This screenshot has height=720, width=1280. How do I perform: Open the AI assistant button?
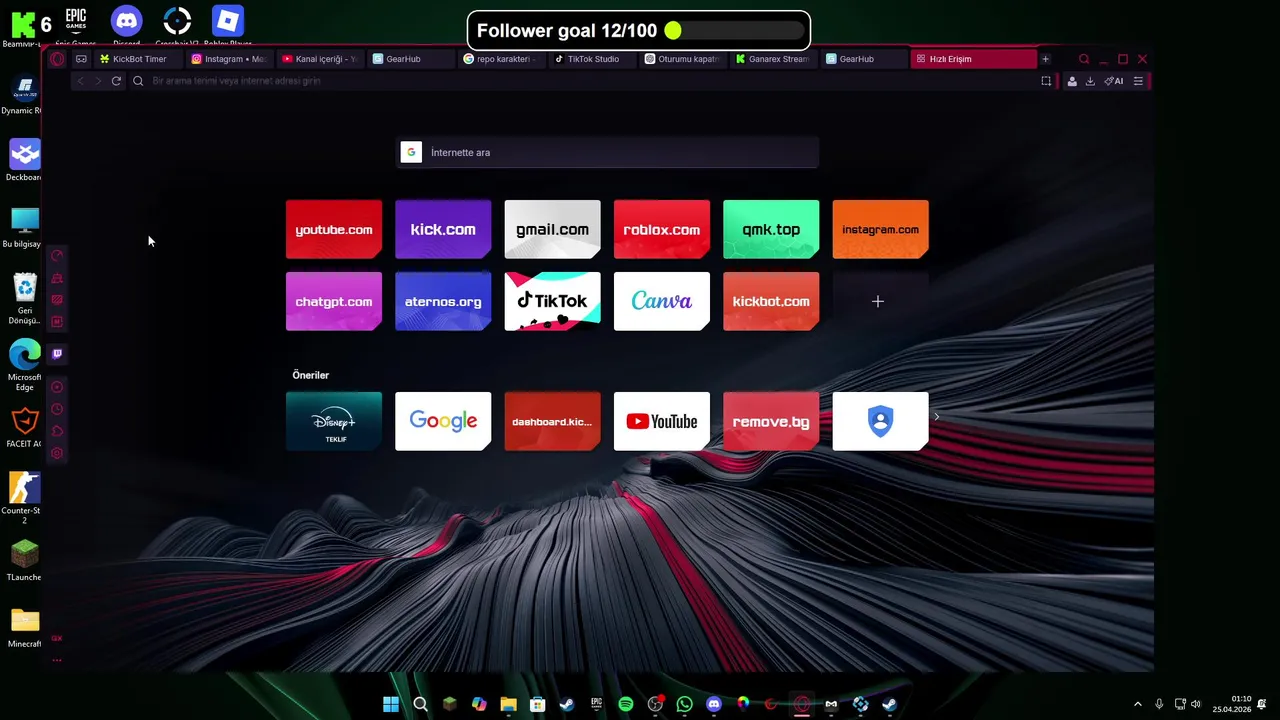click(x=1114, y=81)
